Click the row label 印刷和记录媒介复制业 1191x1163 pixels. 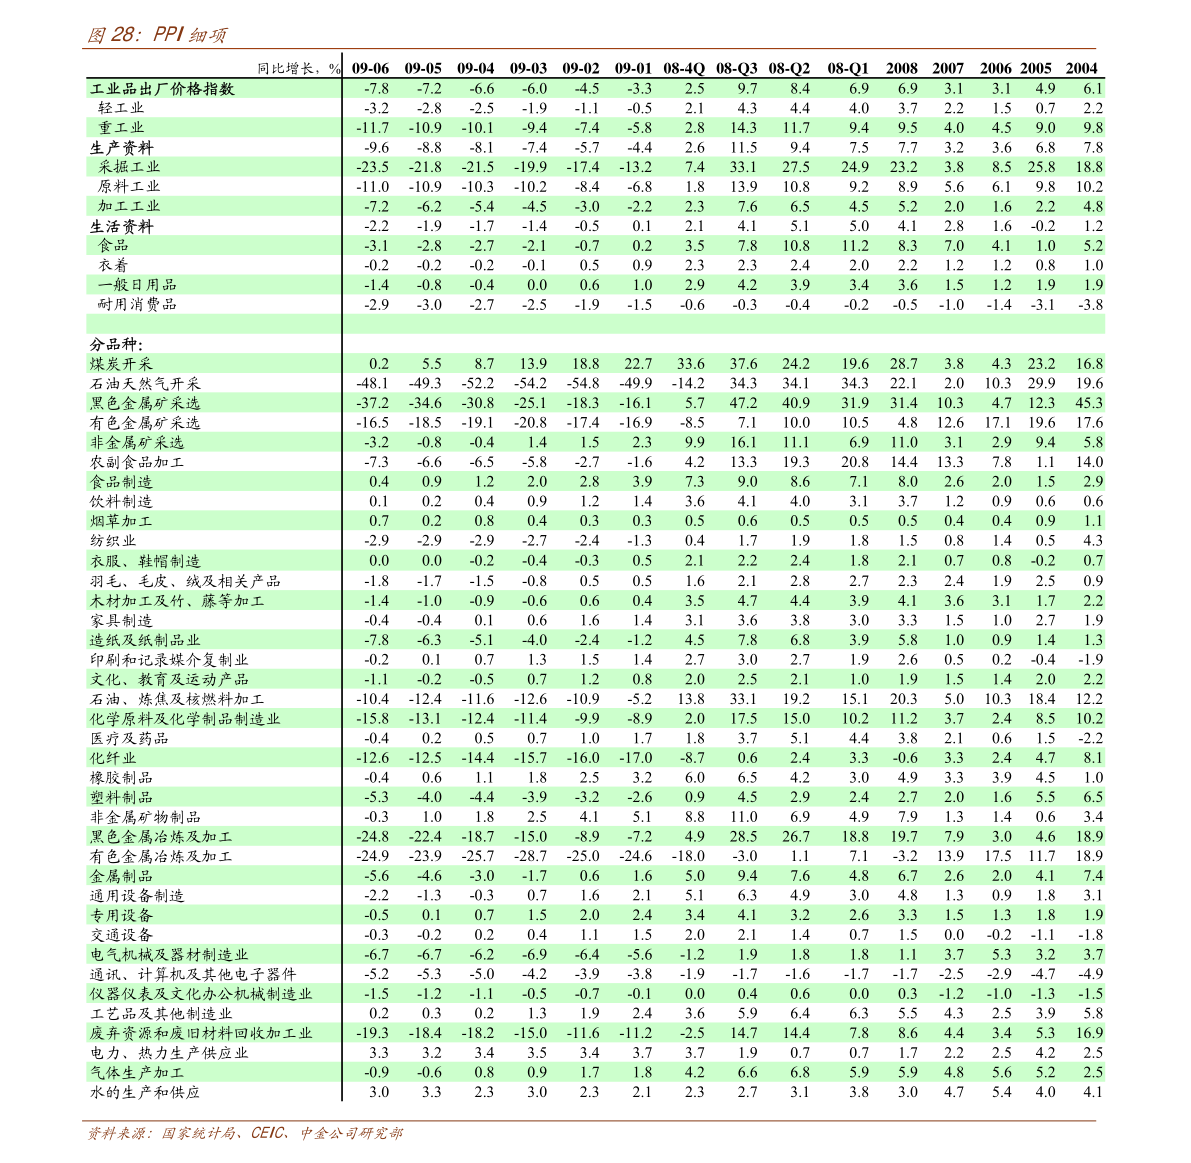coord(169,660)
